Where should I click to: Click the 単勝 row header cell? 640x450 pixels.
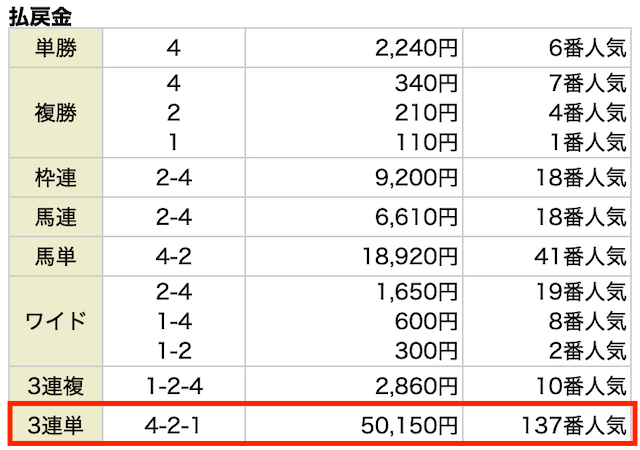click(x=56, y=48)
